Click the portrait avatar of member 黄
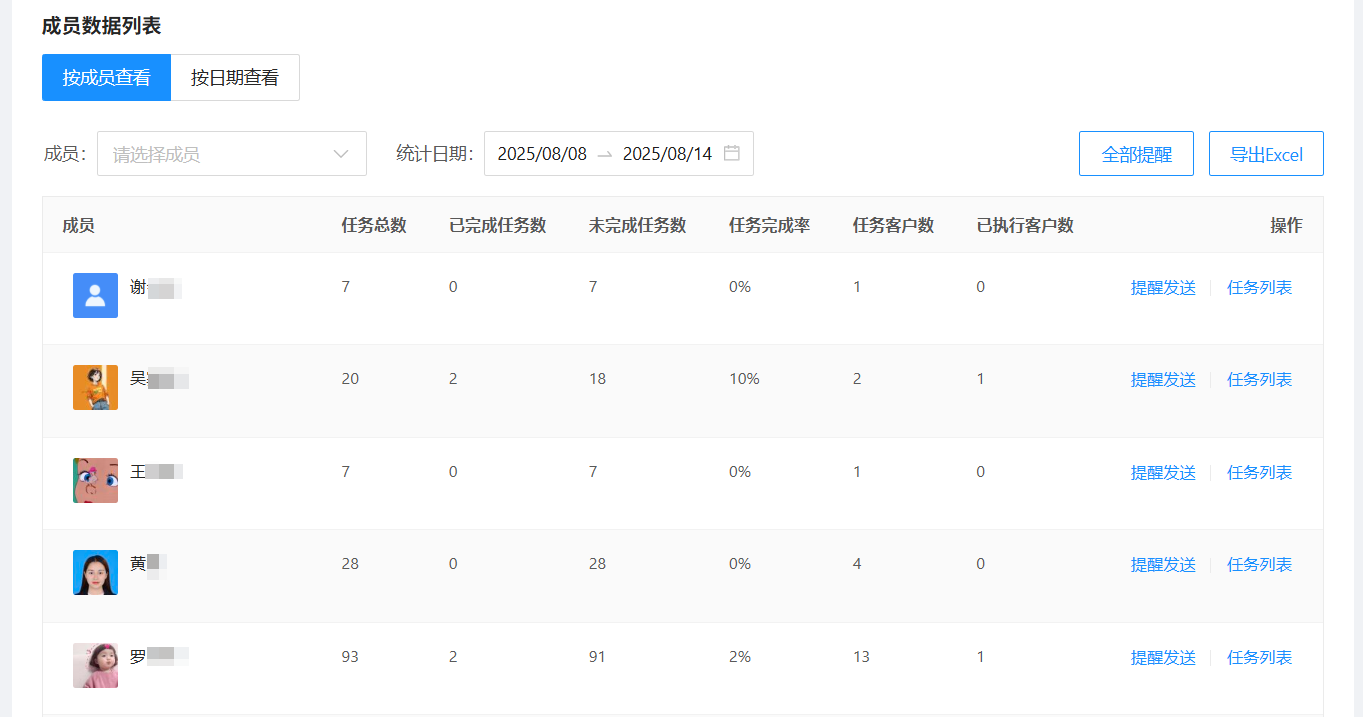The width and height of the screenshot is (1363, 717). tap(95, 572)
